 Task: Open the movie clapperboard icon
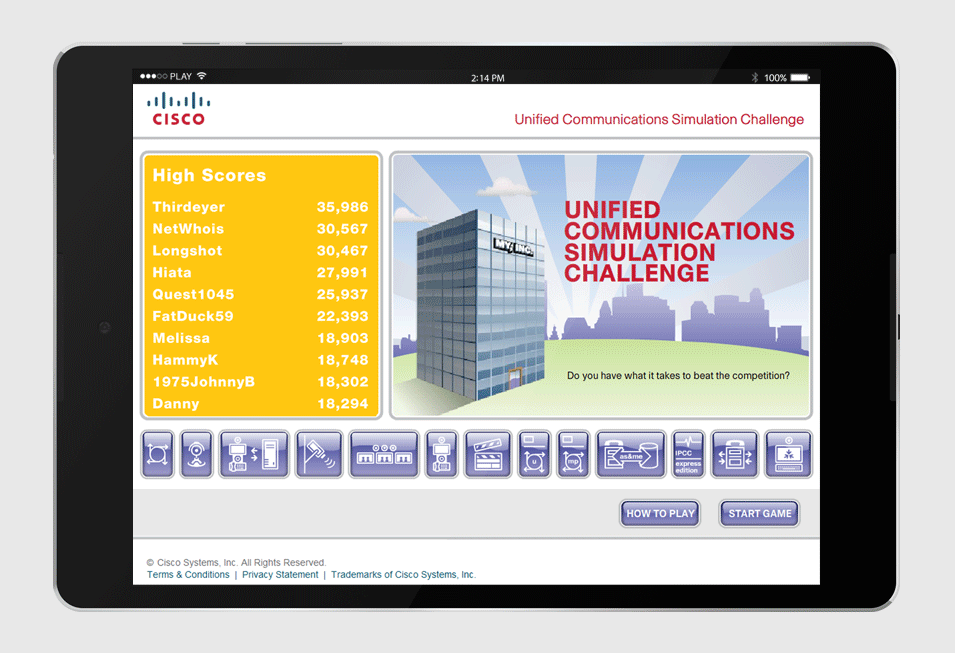click(488, 454)
